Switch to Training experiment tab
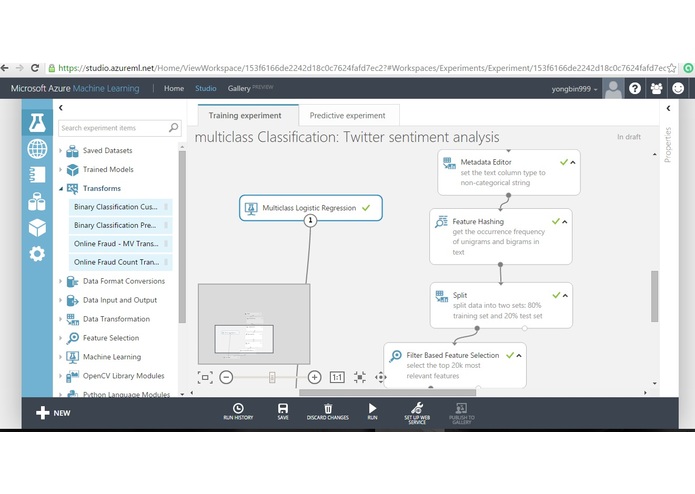The height and width of the screenshot is (494, 695). coord(248,115)
